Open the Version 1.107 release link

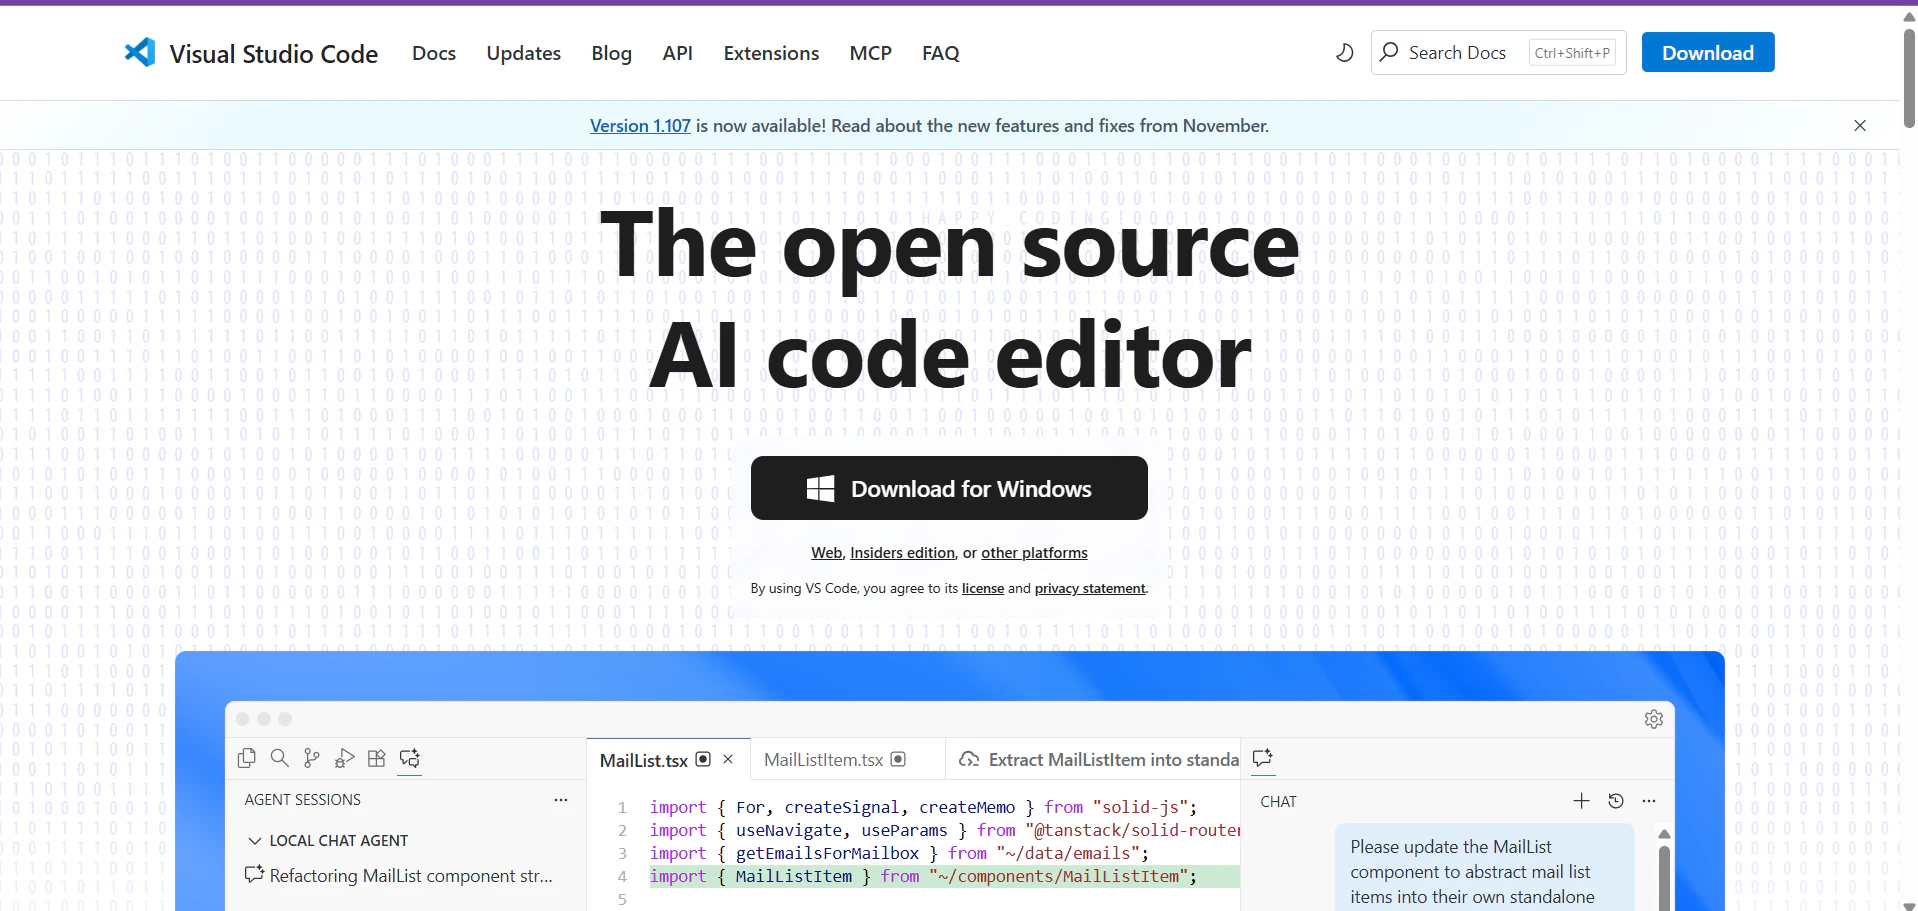pyautogui.click(x=640, y=126)
